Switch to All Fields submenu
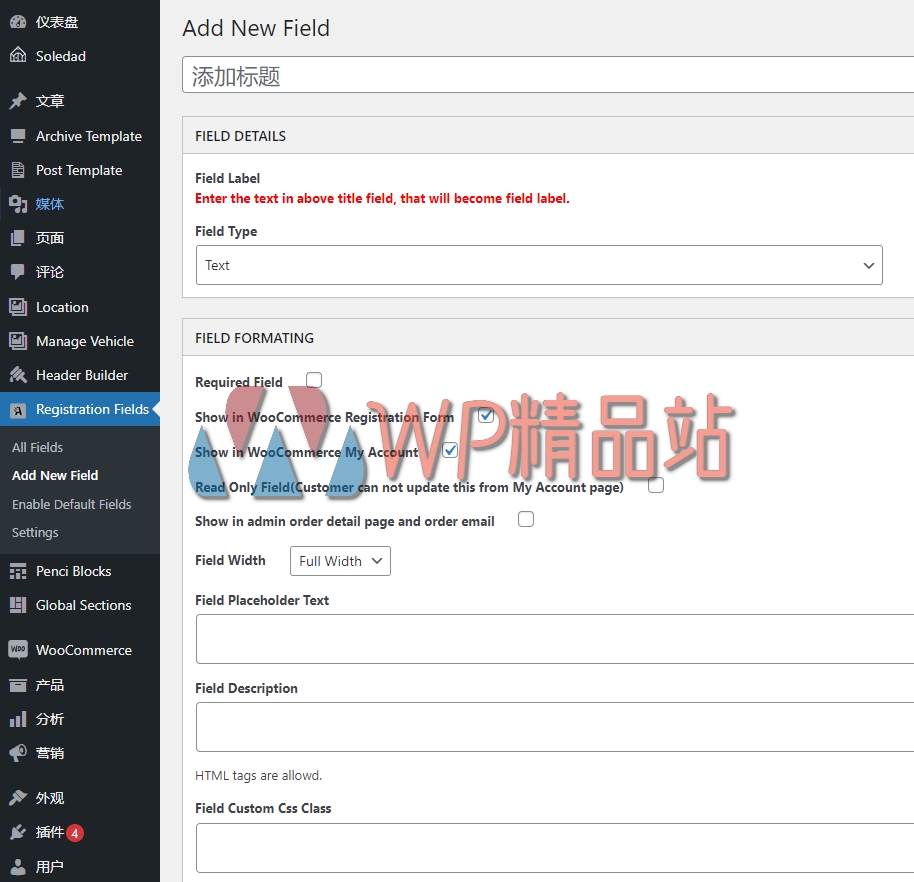Viewport: 914px width, 882px height. (x=37, y=447)
